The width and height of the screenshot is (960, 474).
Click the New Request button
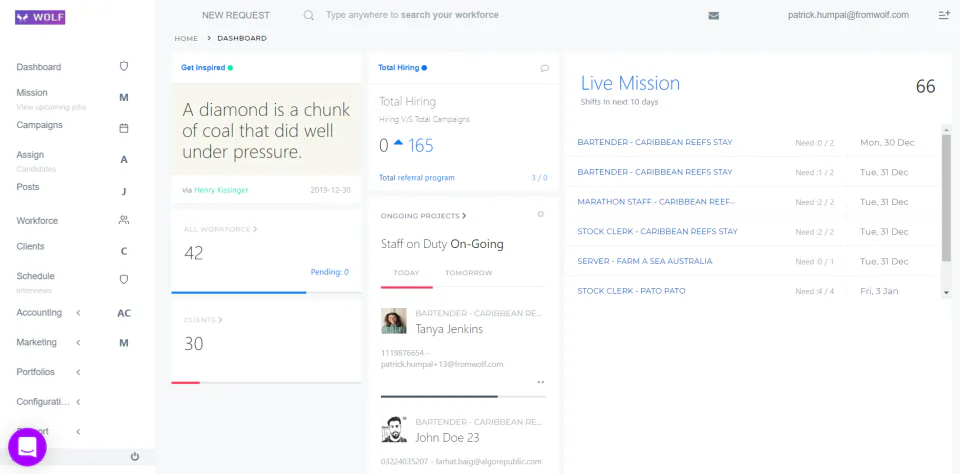[236, 15]
